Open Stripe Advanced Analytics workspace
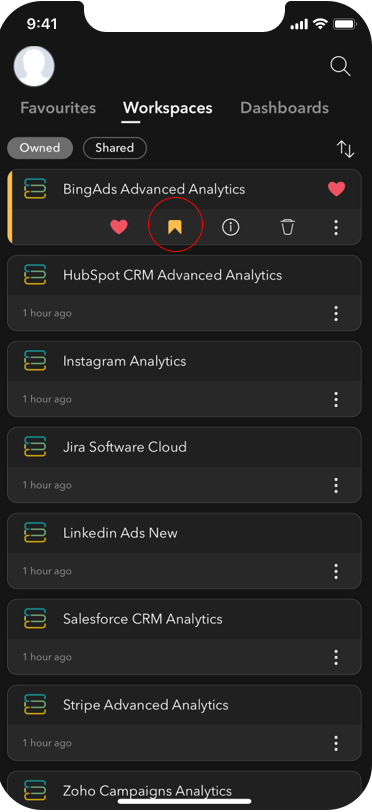This screenshot has height=812, width=372. (x=184, y=723)
